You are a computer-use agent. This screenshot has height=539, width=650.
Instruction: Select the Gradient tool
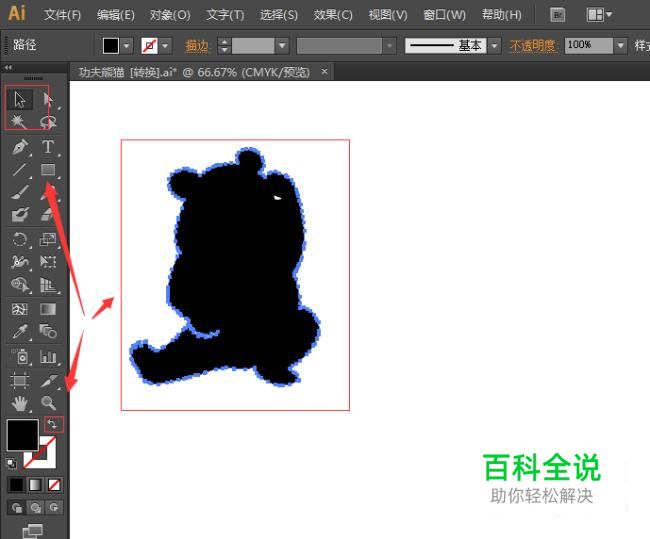[48, 309]
